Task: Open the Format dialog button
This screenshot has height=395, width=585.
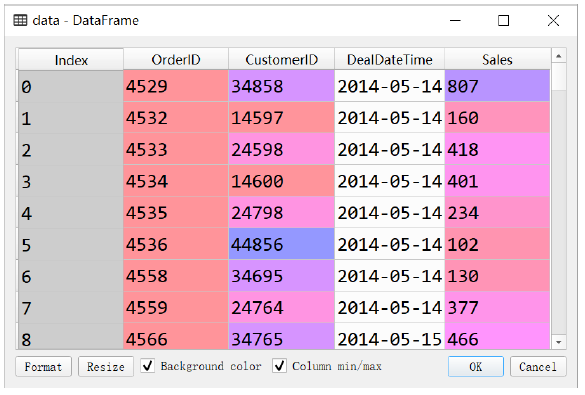Action: (43, 367)
